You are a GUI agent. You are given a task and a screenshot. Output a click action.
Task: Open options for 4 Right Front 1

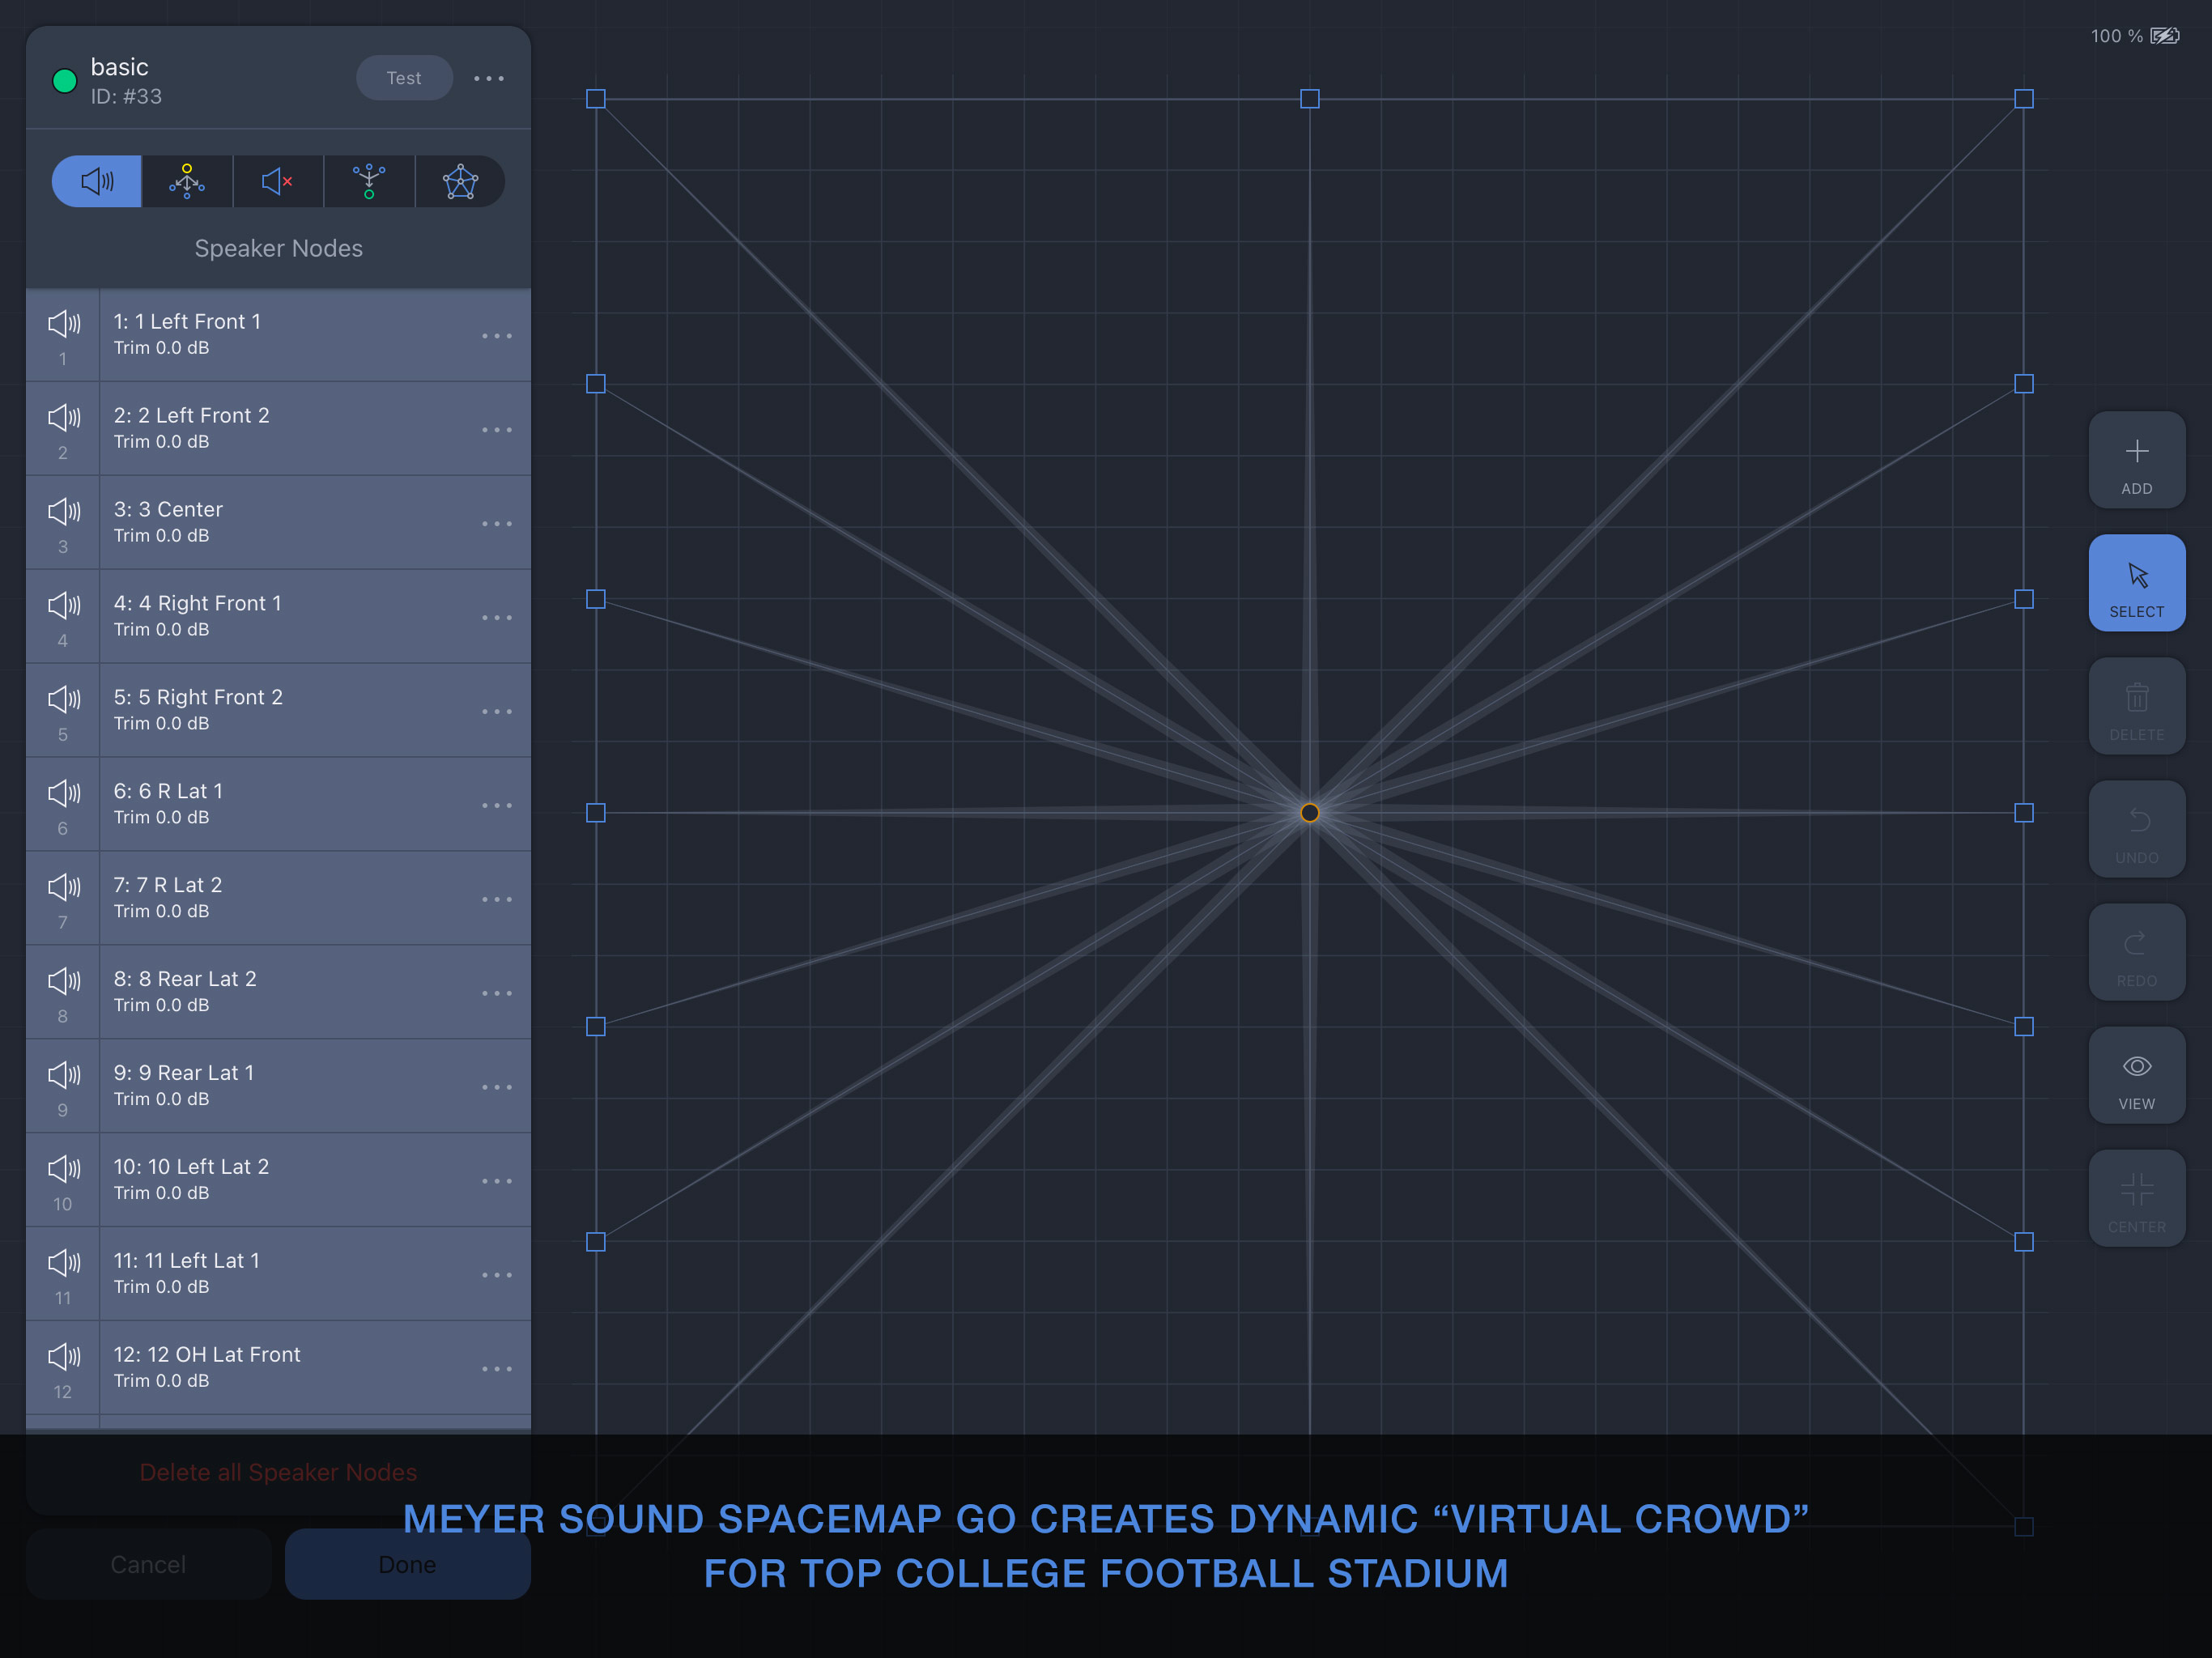[497, 618]
